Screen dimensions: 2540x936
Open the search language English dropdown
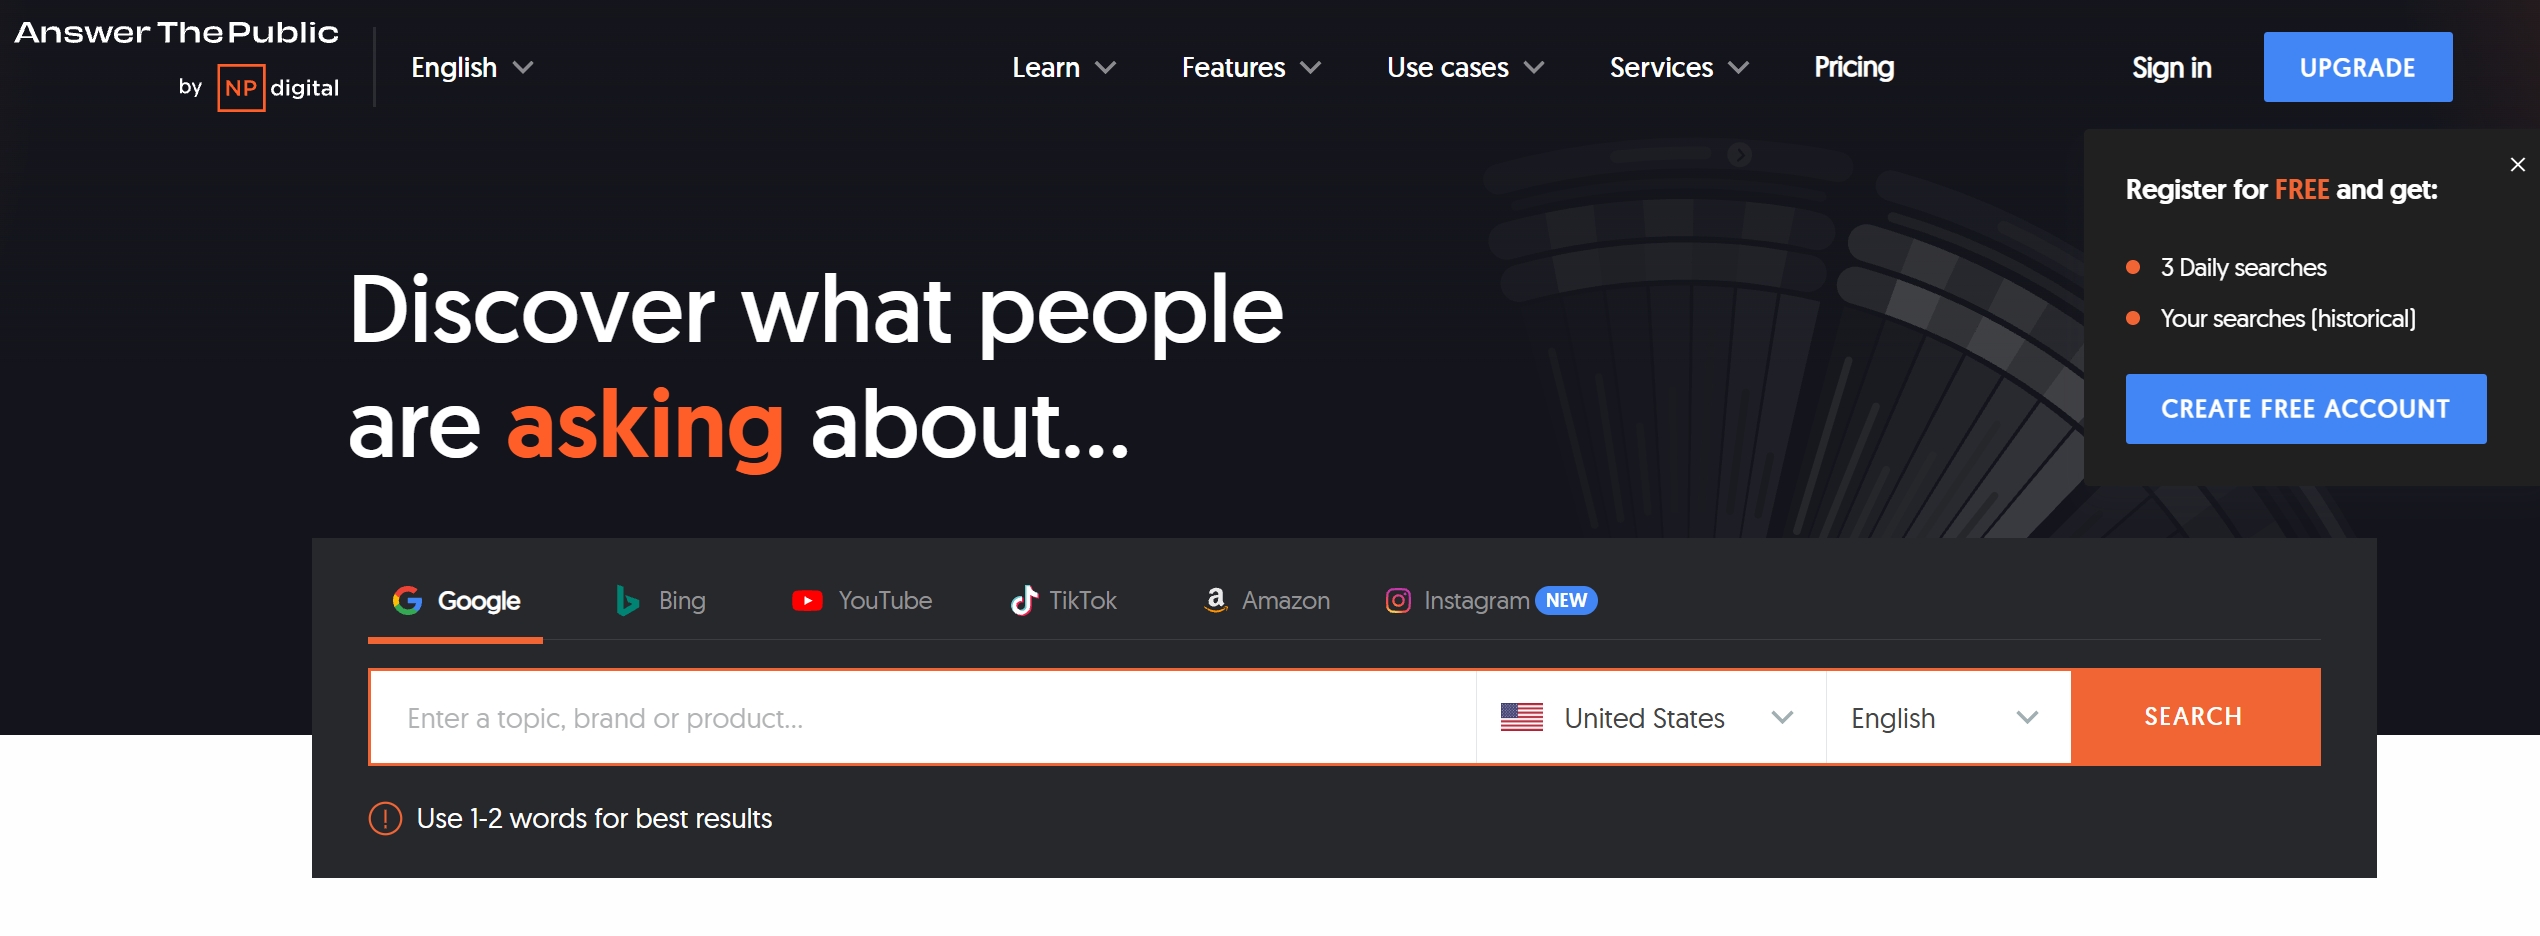(x=1946, y=717)
